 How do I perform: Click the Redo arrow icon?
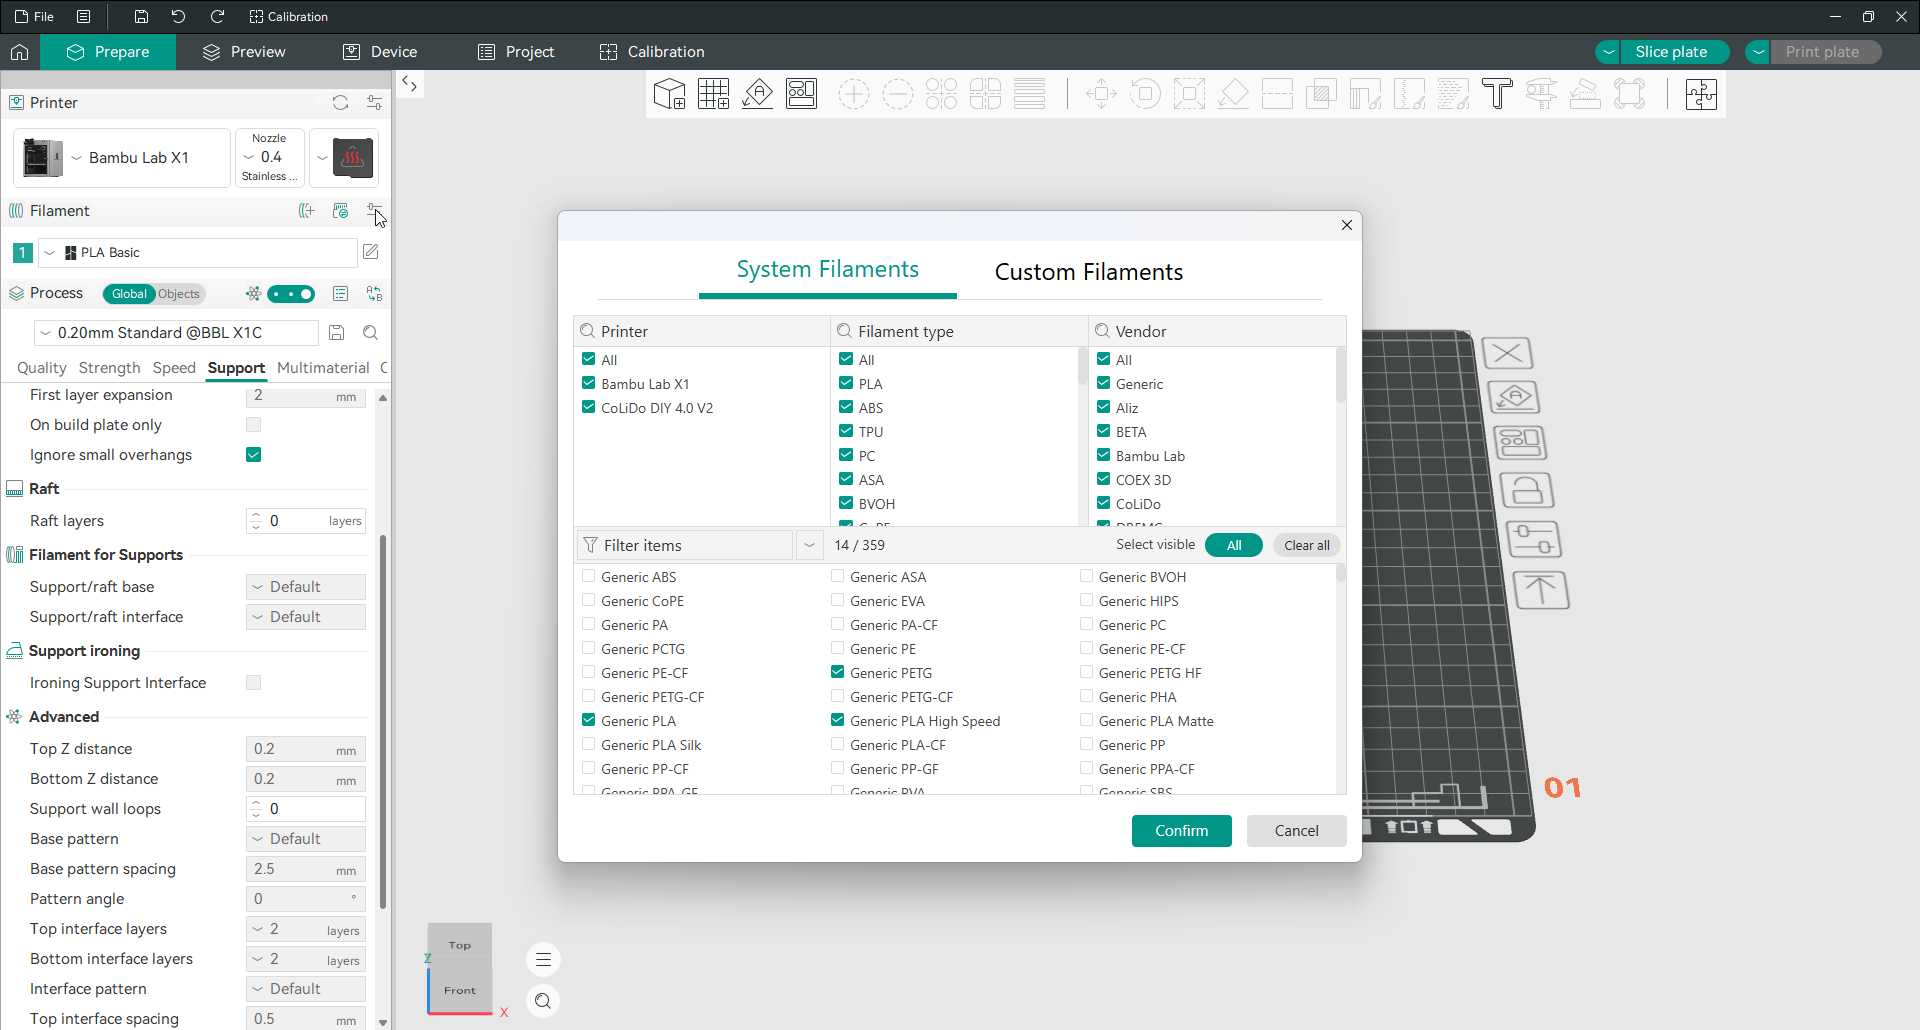217,17
